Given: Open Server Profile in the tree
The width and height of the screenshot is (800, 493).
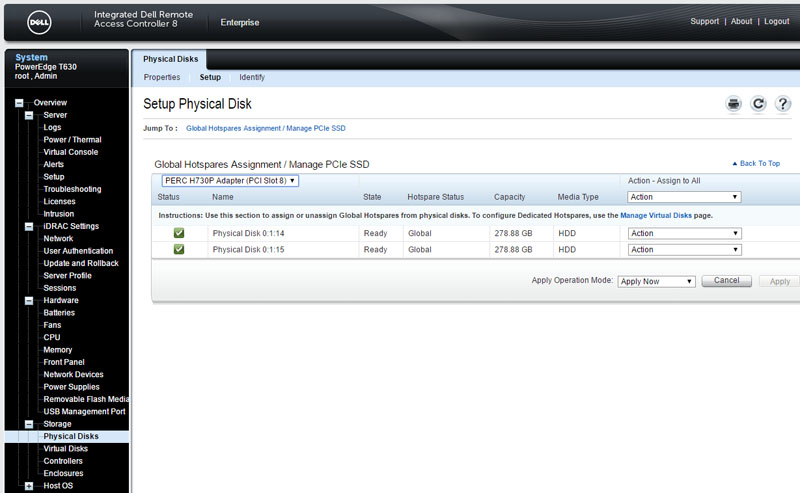Looking at the screenshot, I should pos(67,276).
